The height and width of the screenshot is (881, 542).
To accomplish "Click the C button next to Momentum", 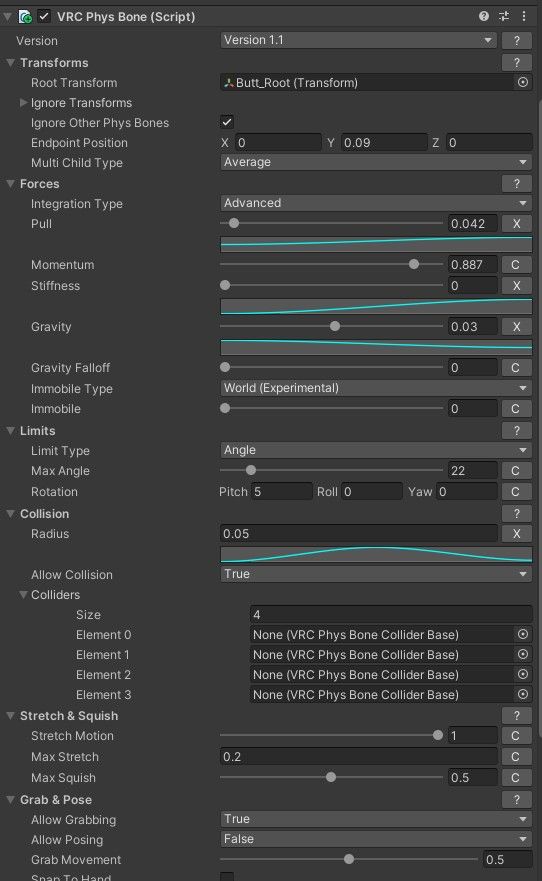I will (517, 265).
